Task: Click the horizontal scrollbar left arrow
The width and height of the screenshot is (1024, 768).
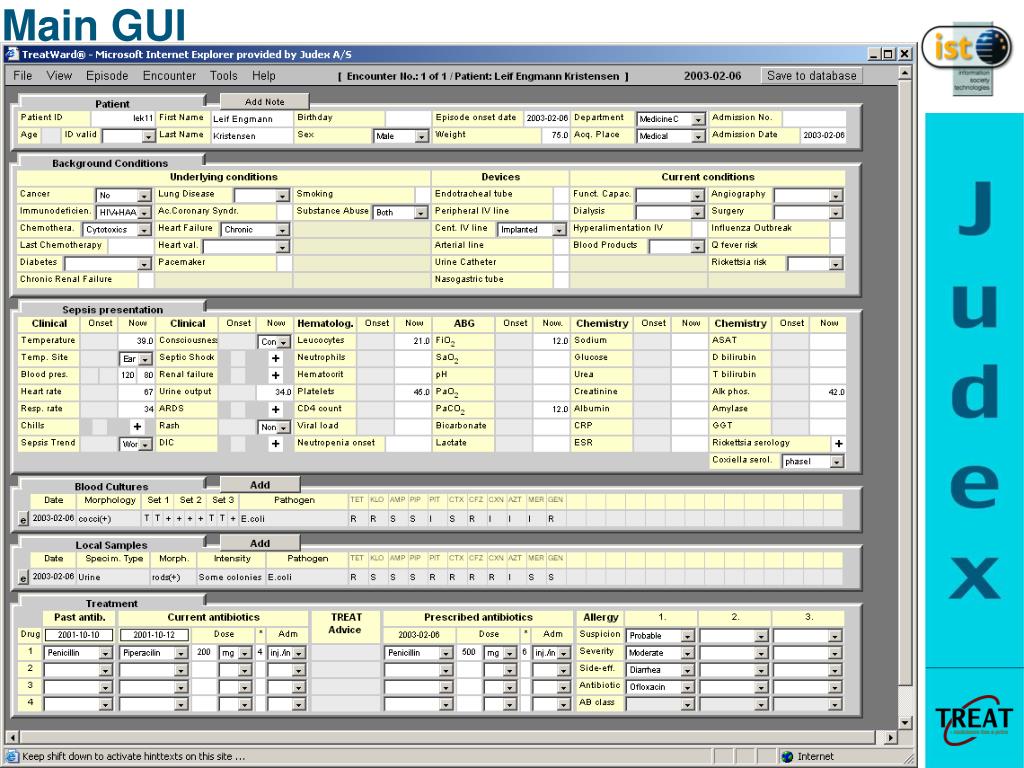Action: (12, 737)
